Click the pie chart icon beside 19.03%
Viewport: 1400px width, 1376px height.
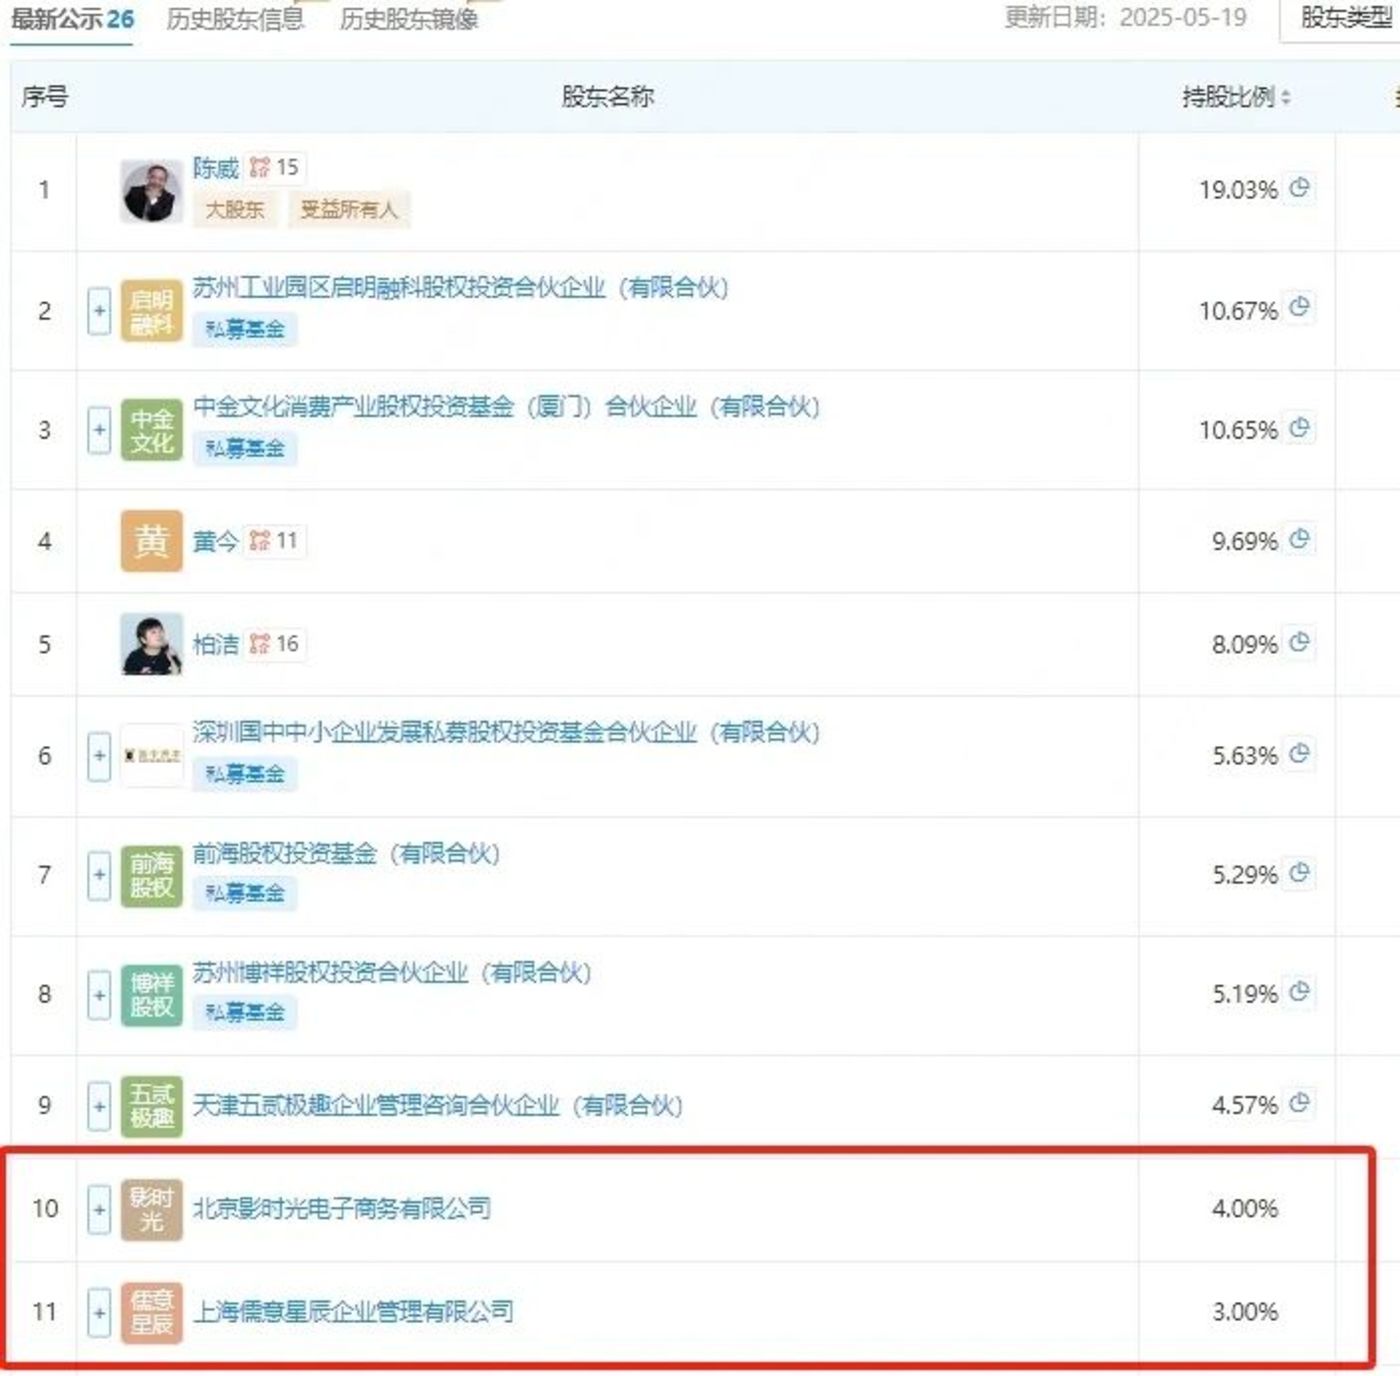point(1299,188)
